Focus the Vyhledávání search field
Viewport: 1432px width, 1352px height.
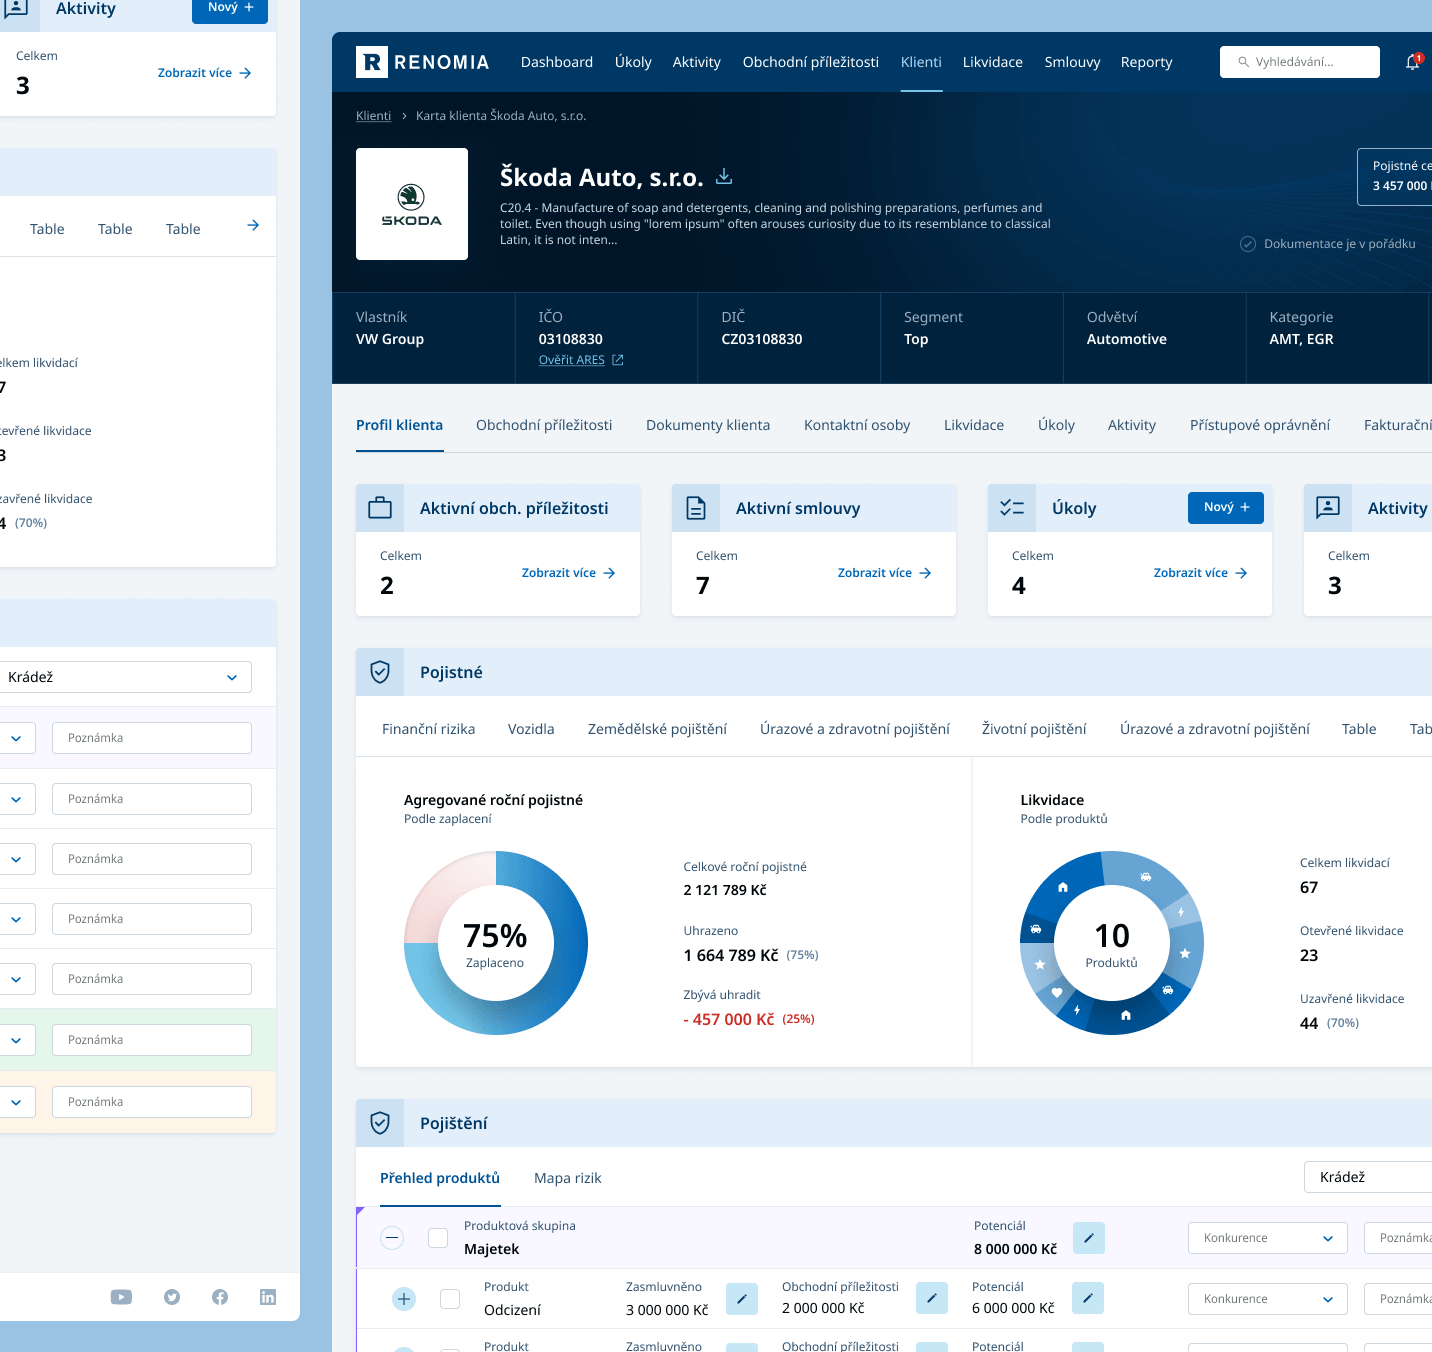(x=1300, y=62)
